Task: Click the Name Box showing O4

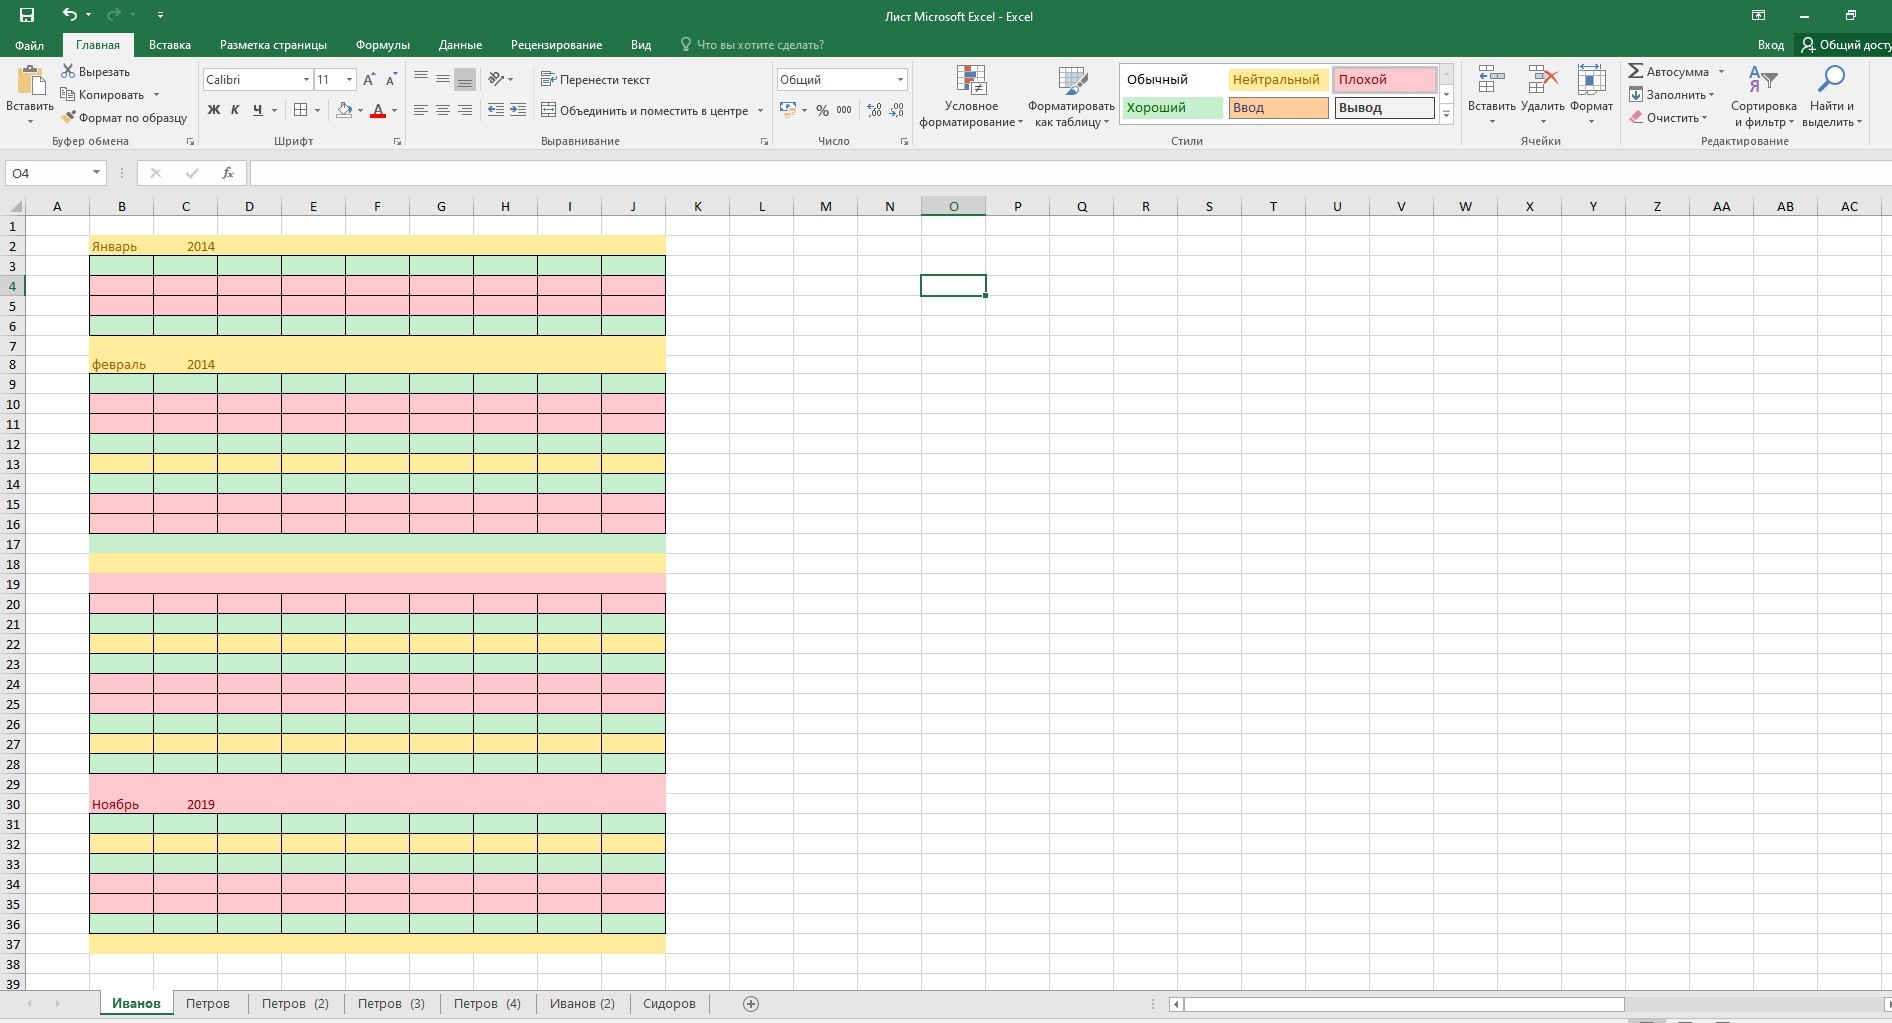Action: [x=55, y=173]
